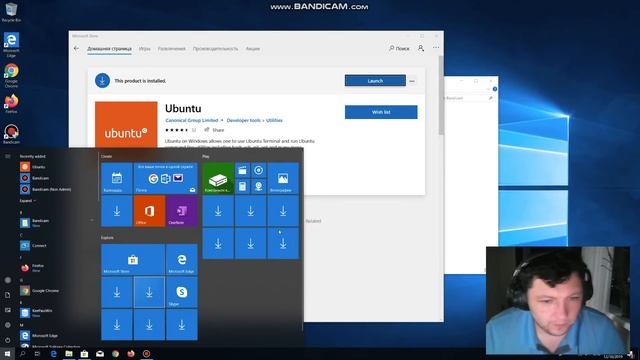Open the Домашняя страница tab
This screenshot has width=640, height=360.
[109, 49]
